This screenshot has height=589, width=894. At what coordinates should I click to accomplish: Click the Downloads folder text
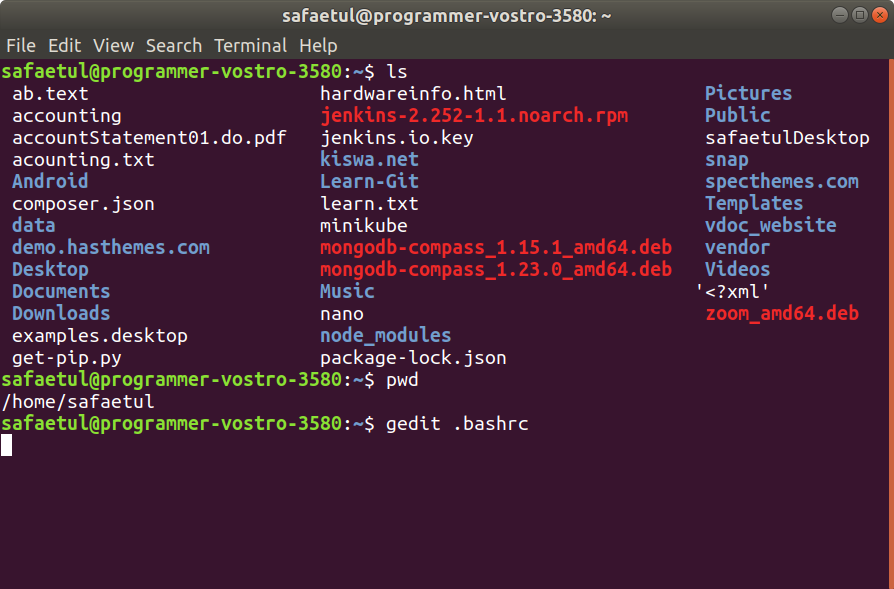60,313
